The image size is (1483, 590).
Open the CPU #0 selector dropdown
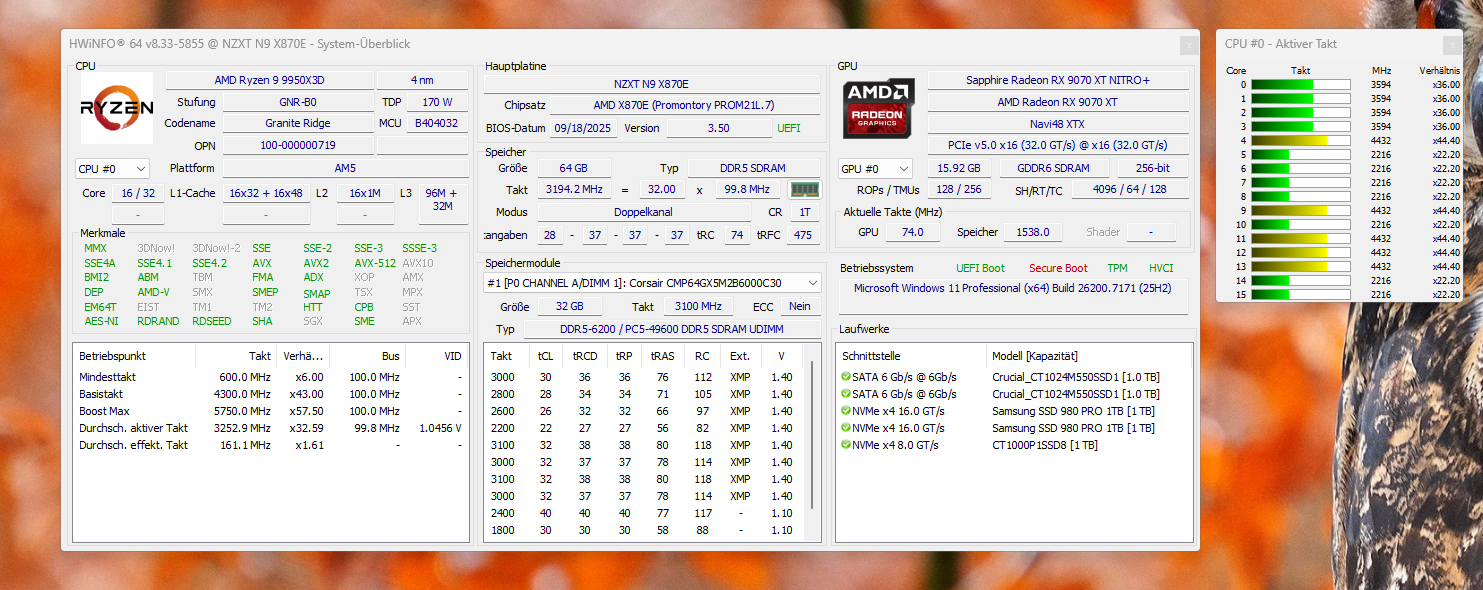(x=112, y=169)
